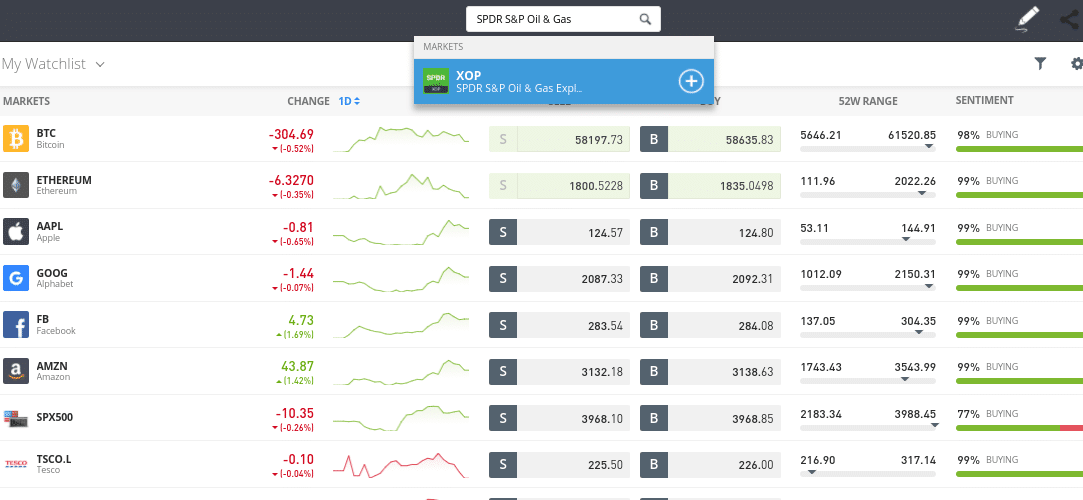The image size is (1083, 500).
Task: Click the SENTIMENT column header
Action: click(984, 100)
